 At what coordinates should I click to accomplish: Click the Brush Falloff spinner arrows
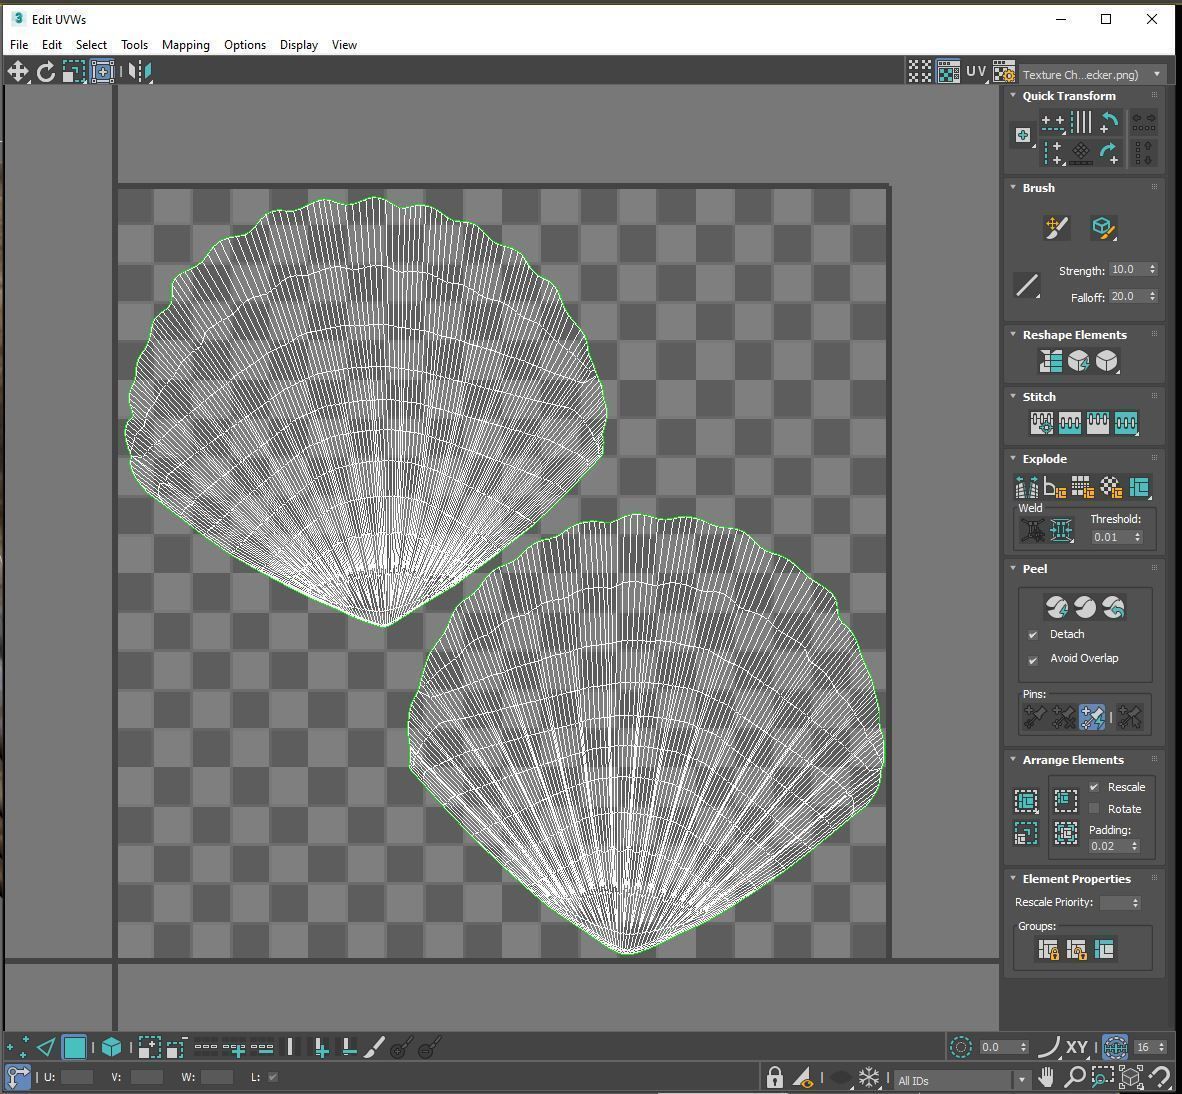pos(1152,296)
